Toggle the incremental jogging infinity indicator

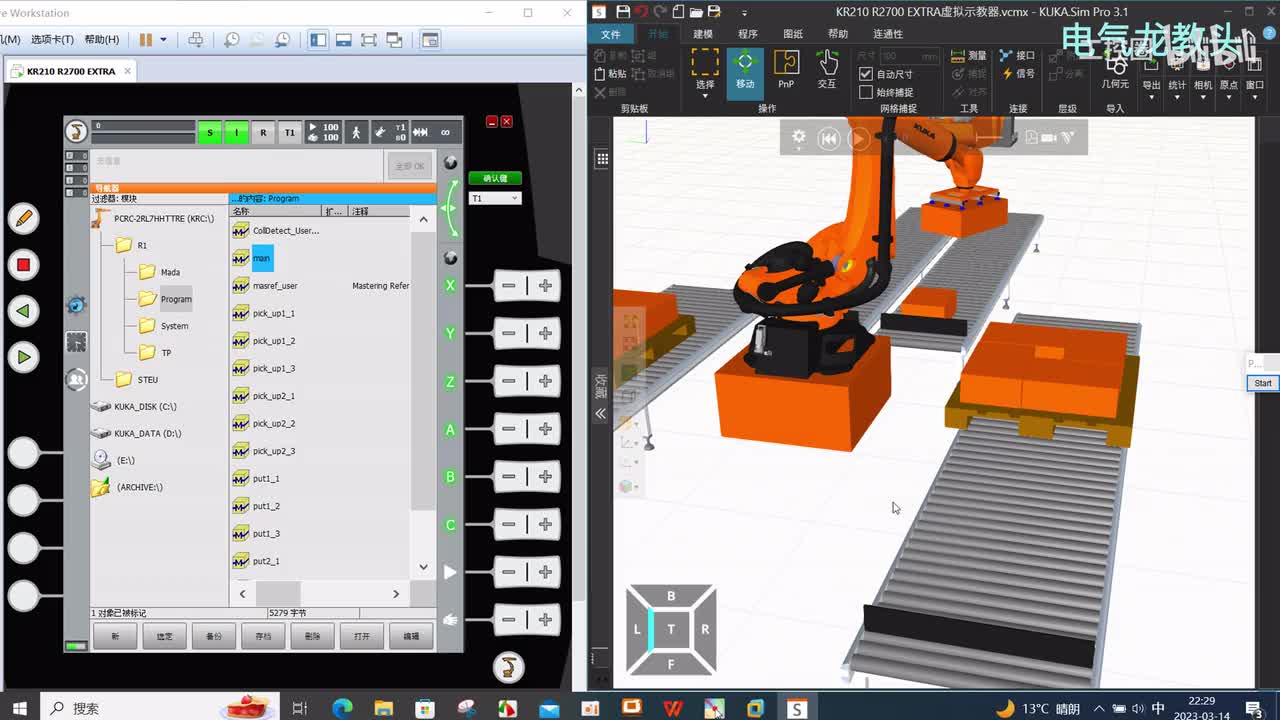click(x=446, y=132)
